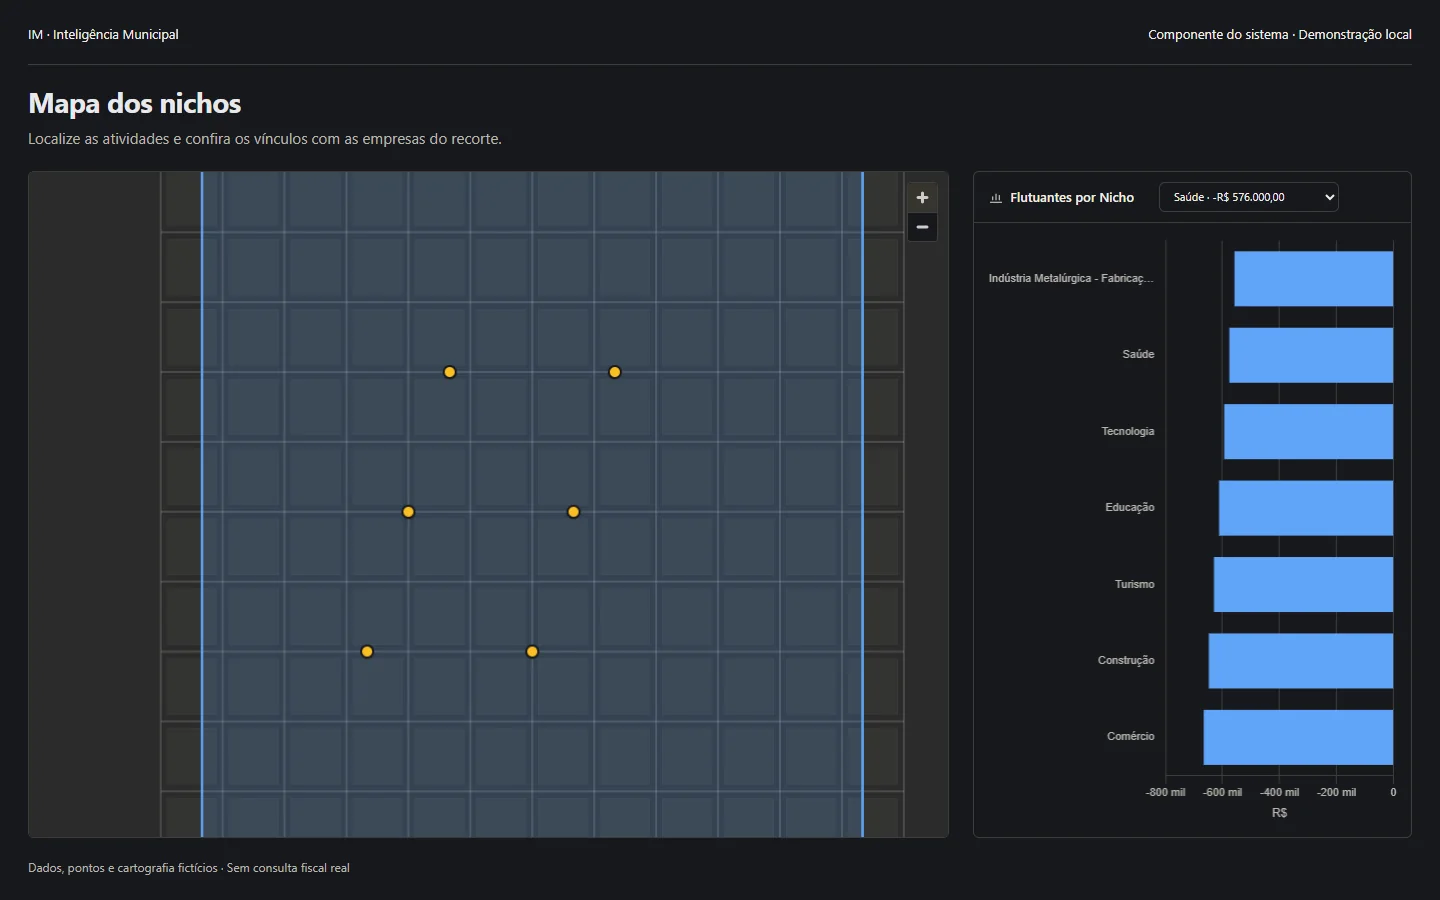Viewport: 1440px width, 900px height.
Task: Click the bar chart icon beside Flutuantes por Nicho
Action: tap(996, 198)
